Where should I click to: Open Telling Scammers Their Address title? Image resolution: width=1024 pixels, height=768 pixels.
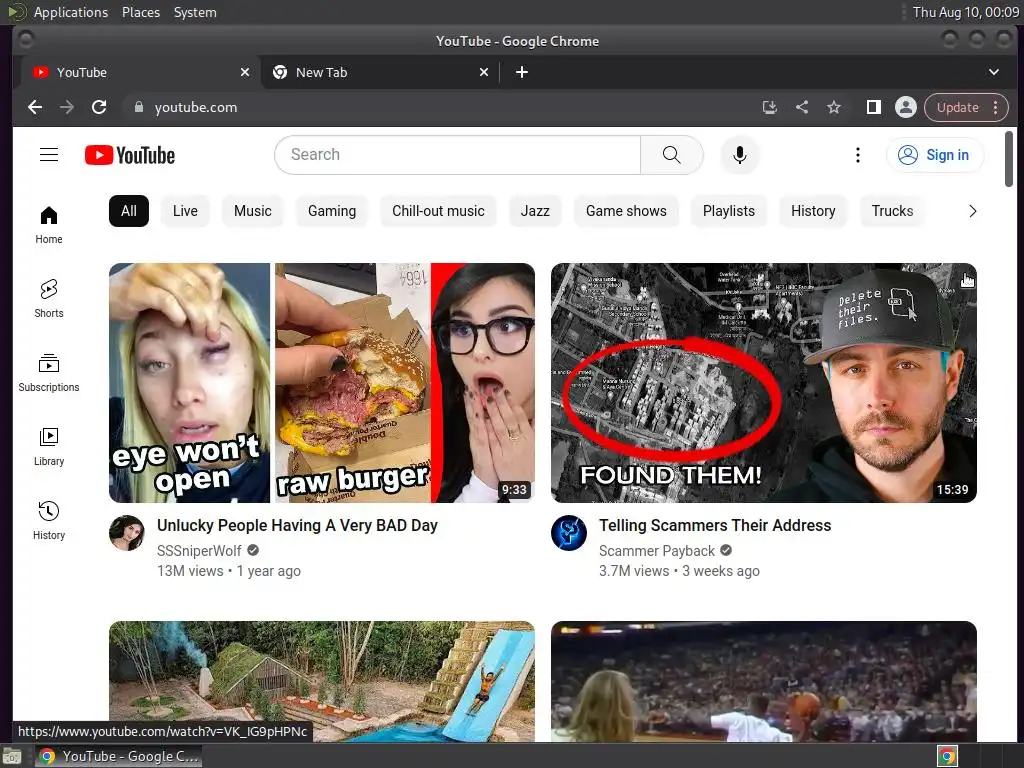(x=715, y=525)
